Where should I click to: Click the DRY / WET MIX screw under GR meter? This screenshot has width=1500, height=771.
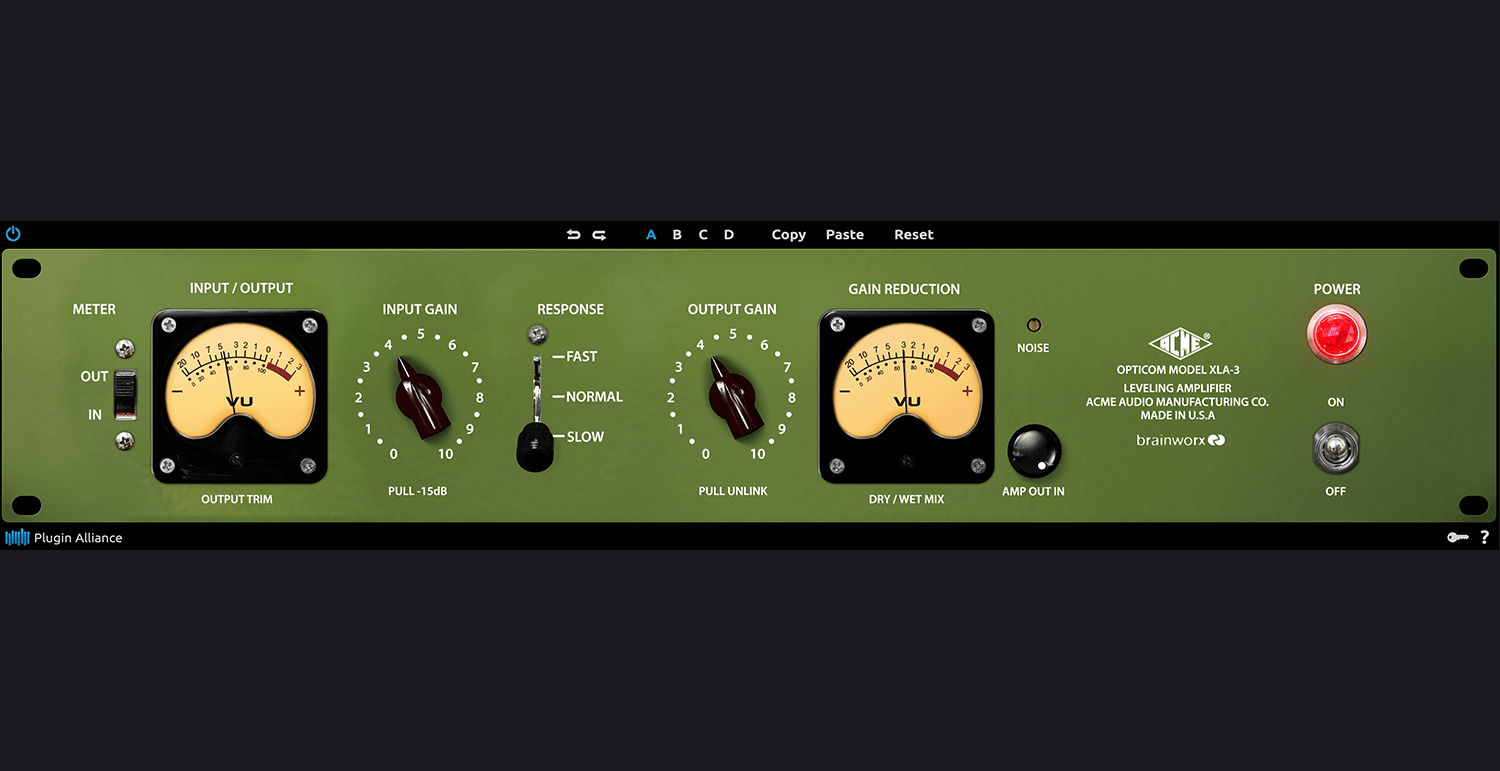coord(906,461)
